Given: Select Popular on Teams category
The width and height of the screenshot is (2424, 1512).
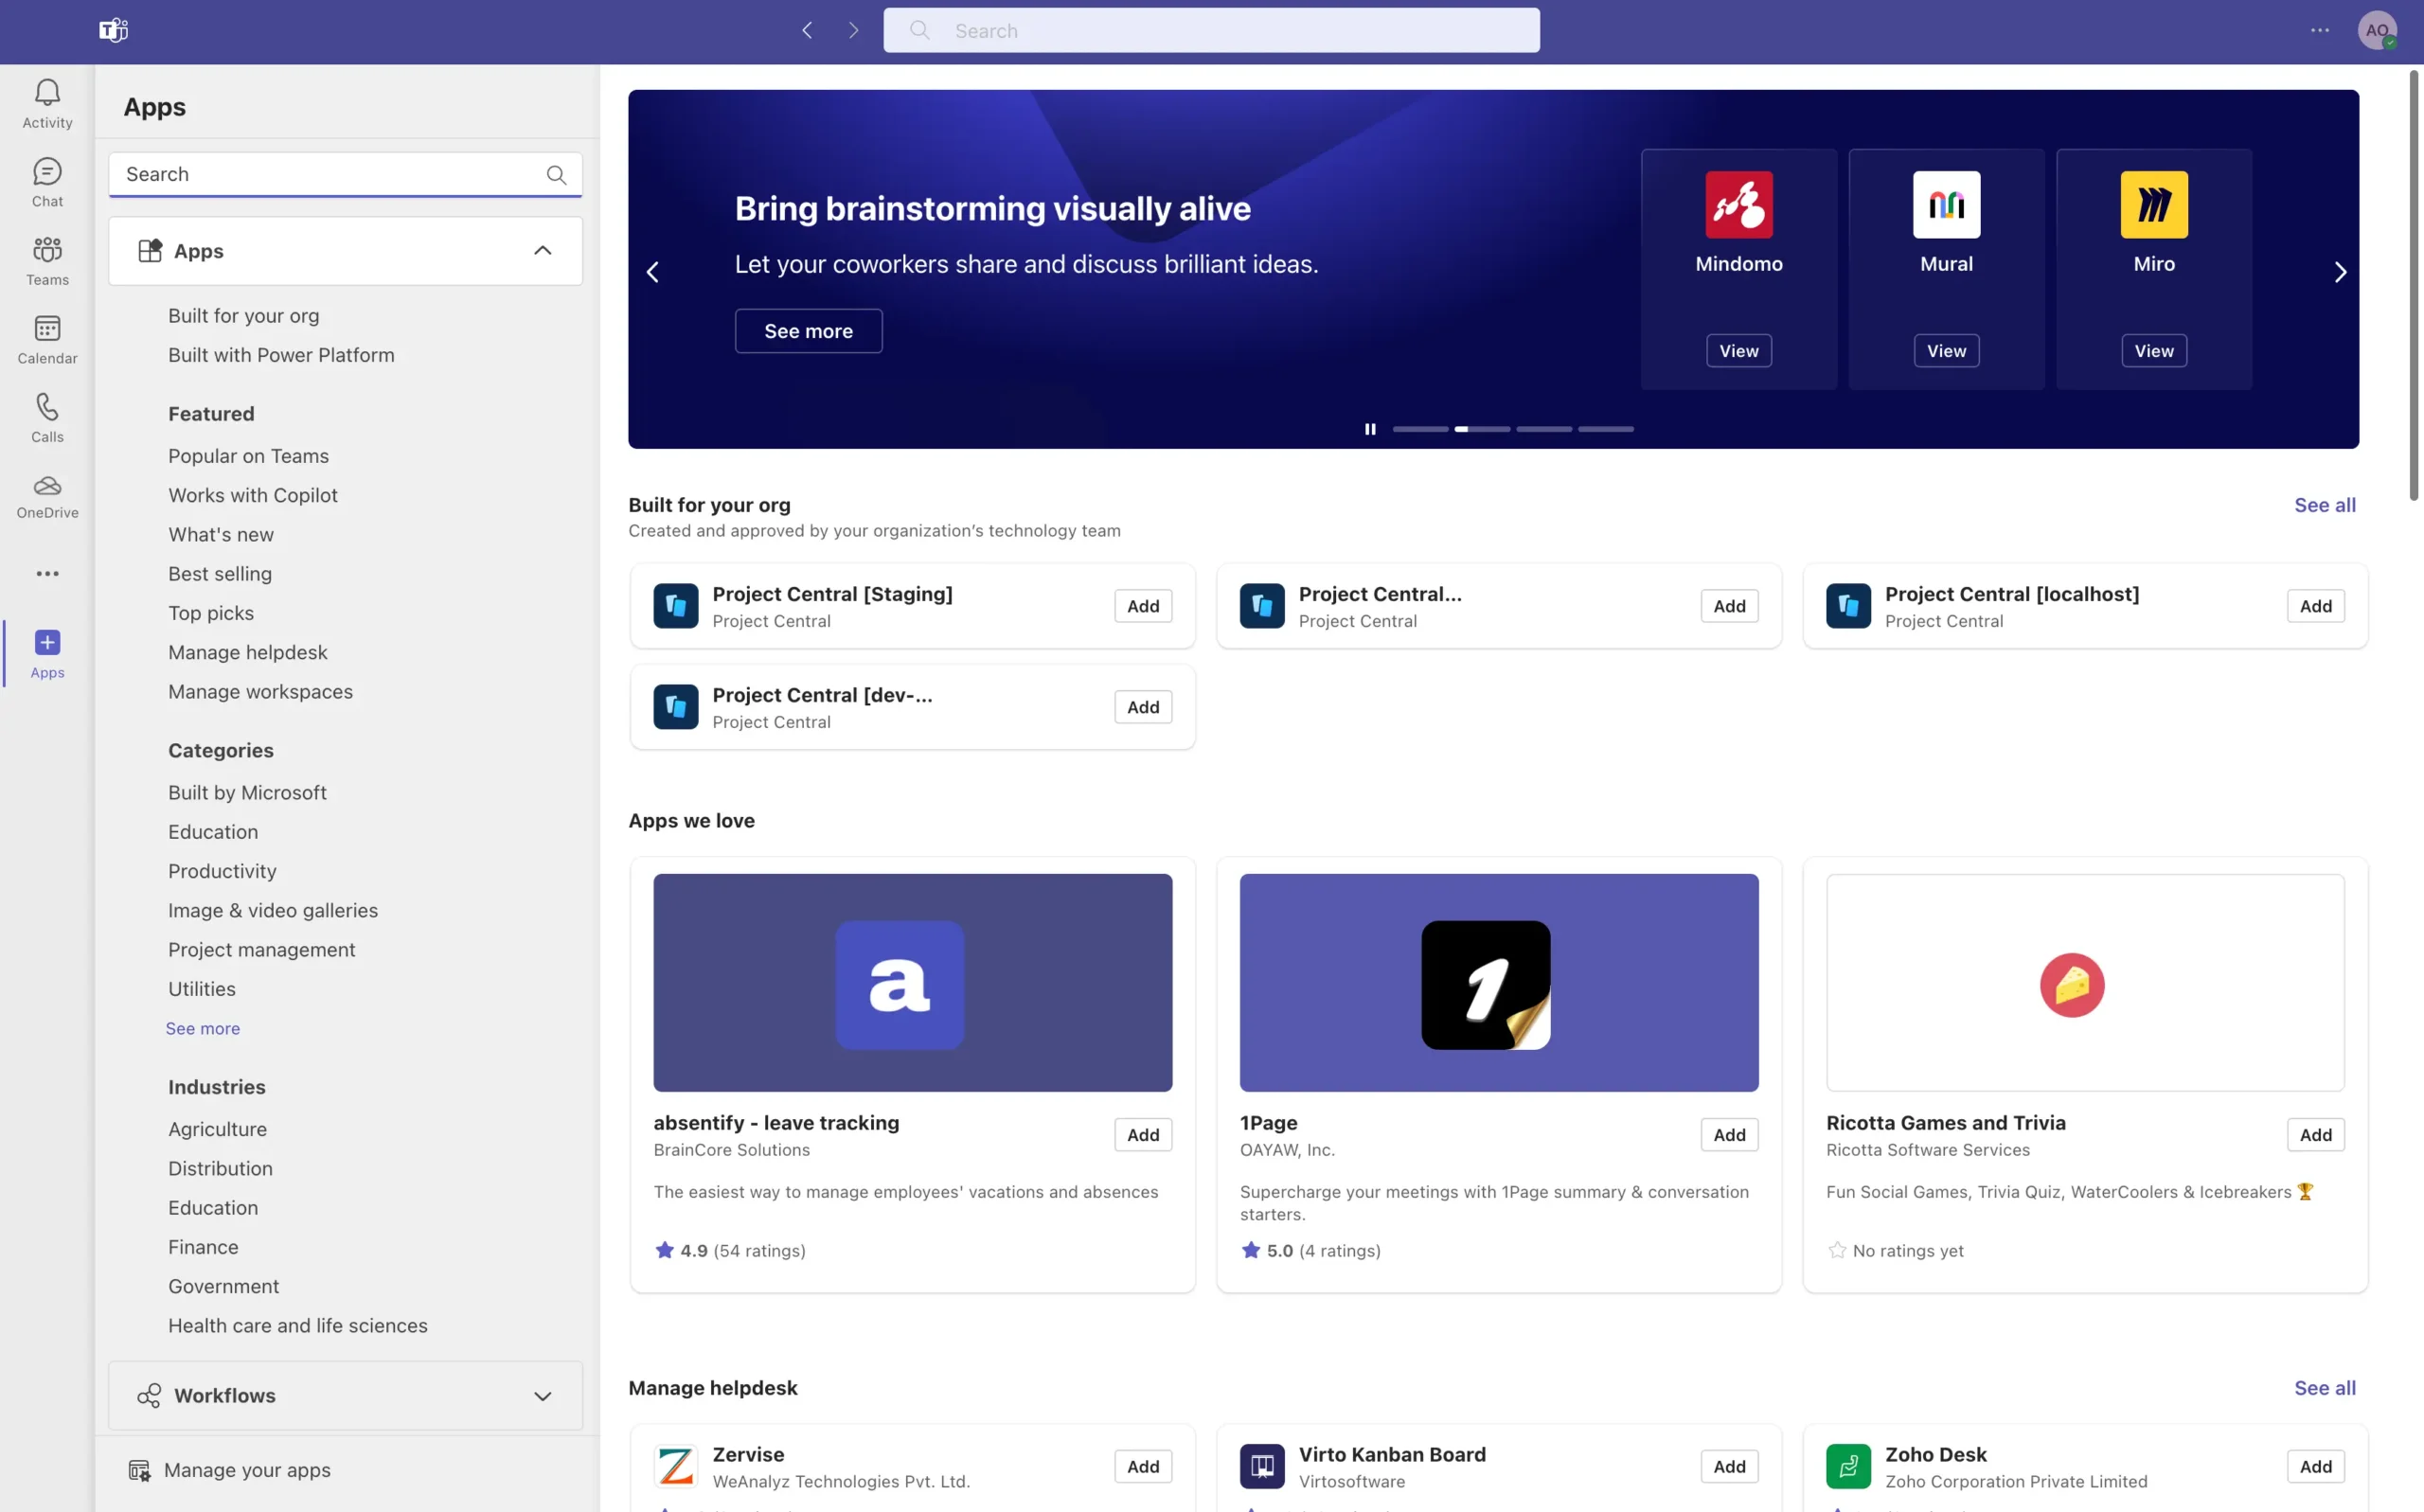Looking at the screenshot, I should coord(248,456).
